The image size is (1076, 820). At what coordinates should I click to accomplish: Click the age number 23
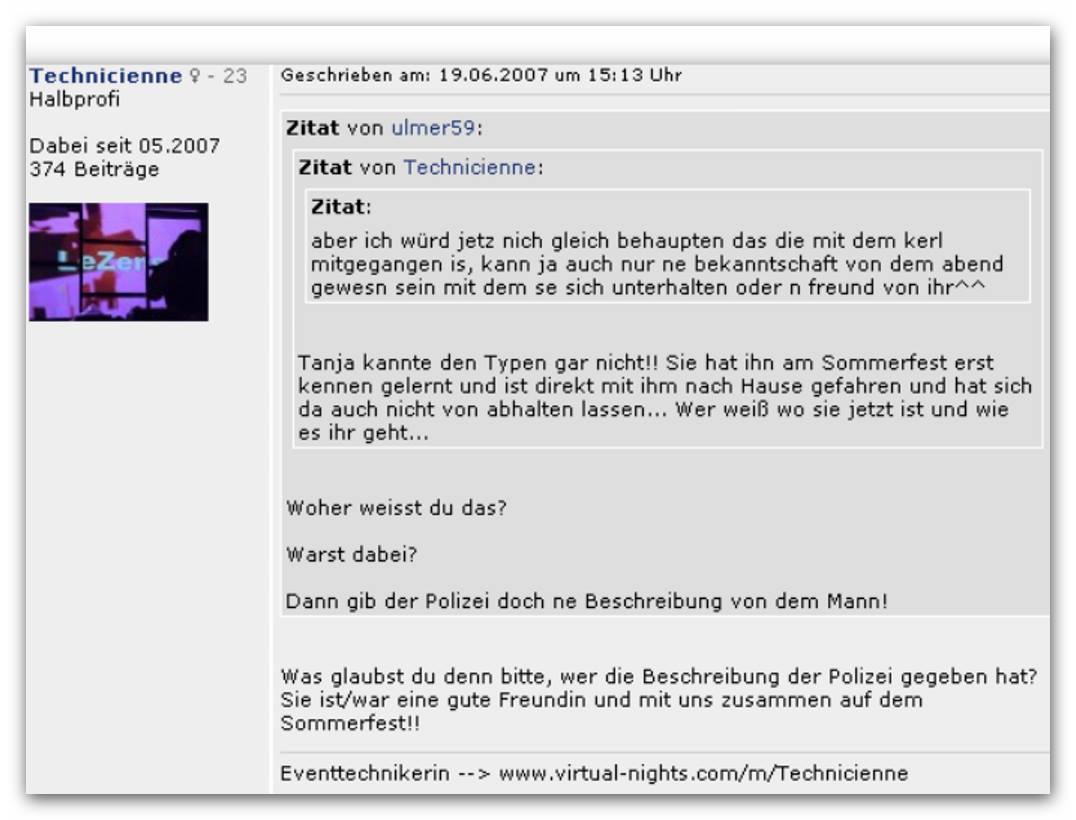(x=235, y=76)
